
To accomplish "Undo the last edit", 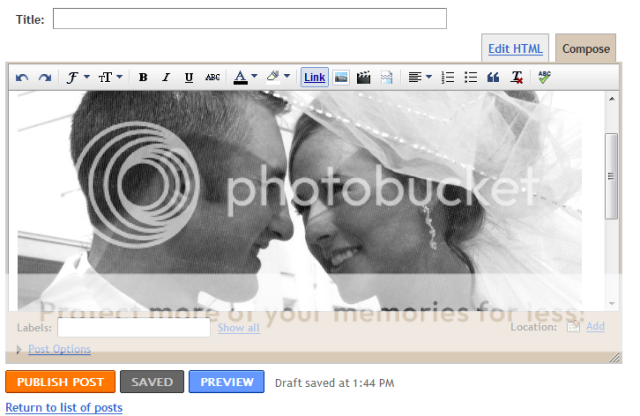I will [22, 77].
